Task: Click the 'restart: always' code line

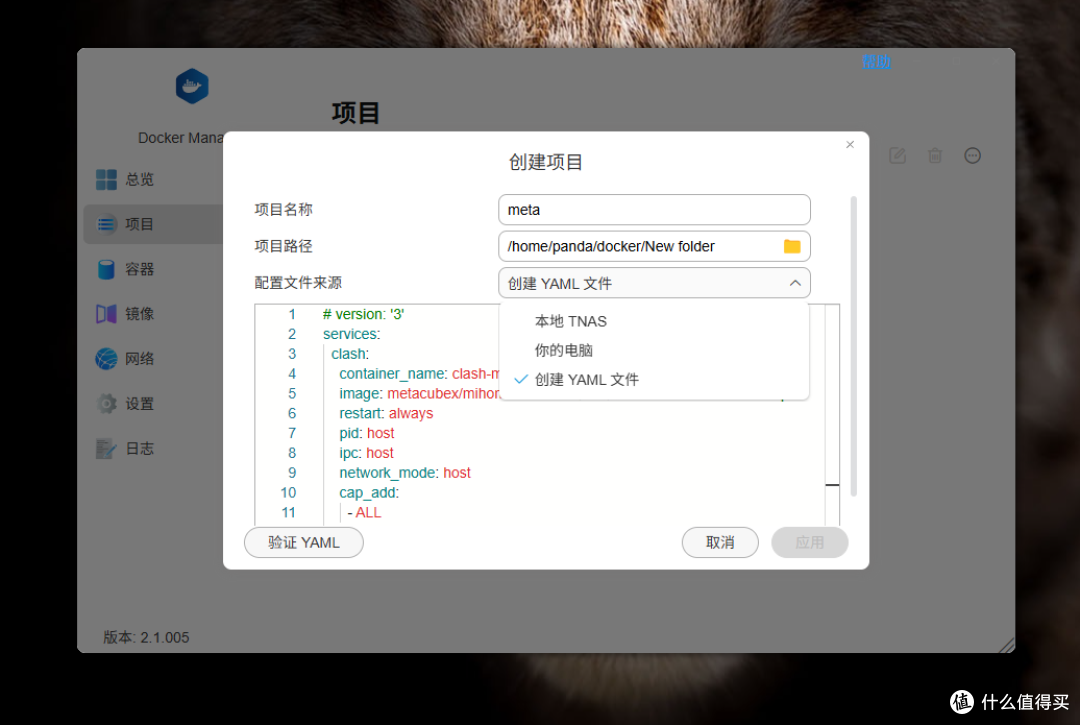Action: click(386, 413)
